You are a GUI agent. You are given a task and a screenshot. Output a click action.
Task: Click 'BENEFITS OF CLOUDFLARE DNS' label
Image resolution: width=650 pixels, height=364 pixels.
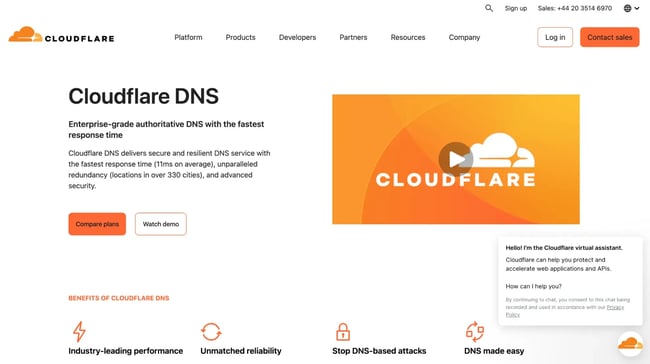point(119,298)
